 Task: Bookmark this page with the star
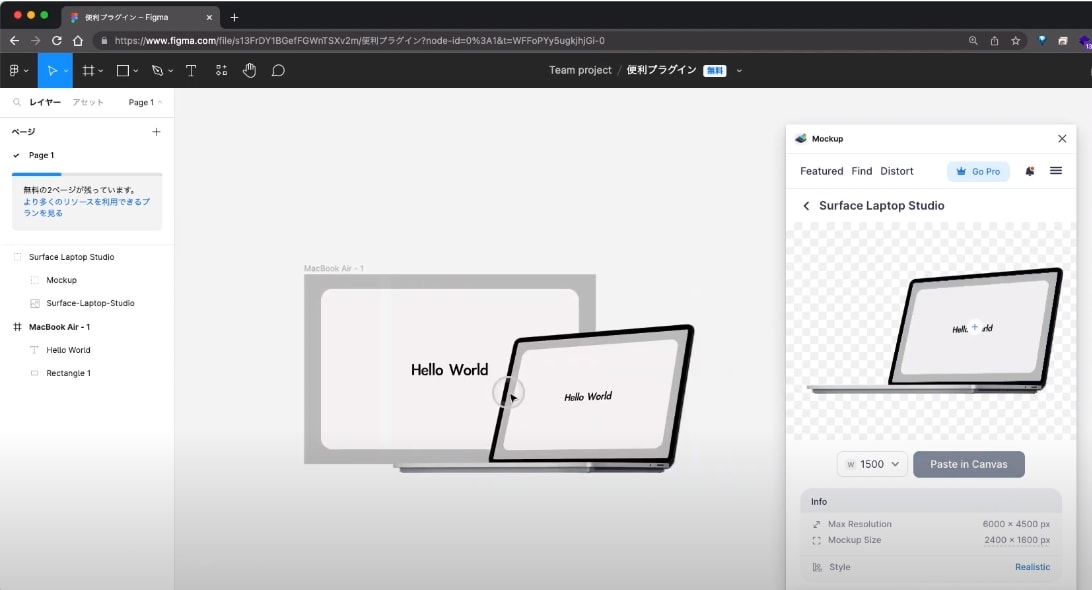tap(1015, 40)
